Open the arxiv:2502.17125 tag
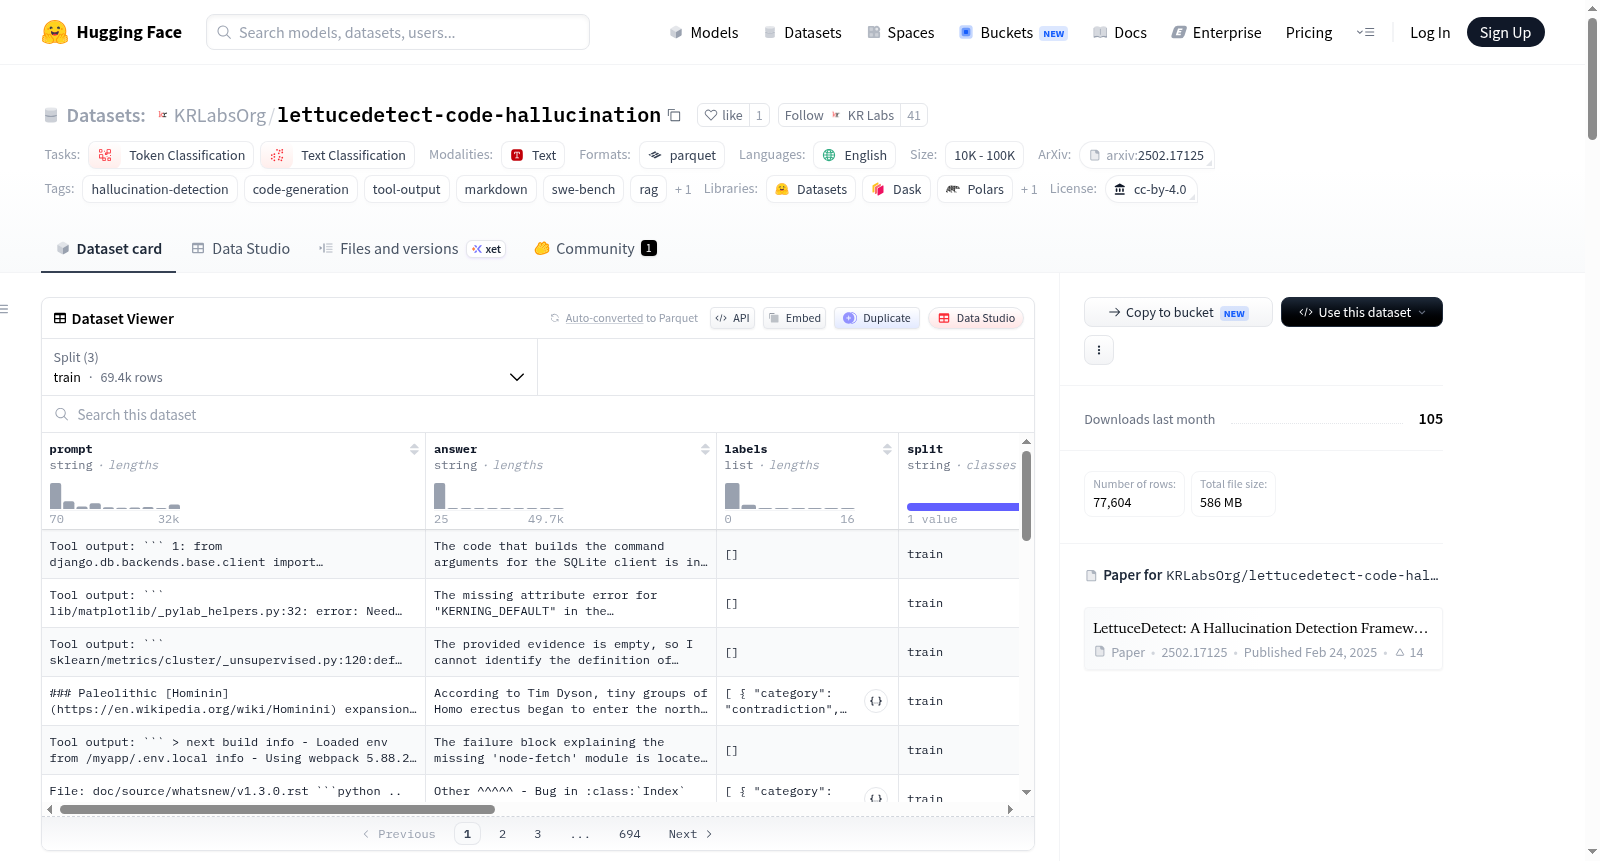The height and width of the screenshot is (861, 1600). click(1147, 155)
